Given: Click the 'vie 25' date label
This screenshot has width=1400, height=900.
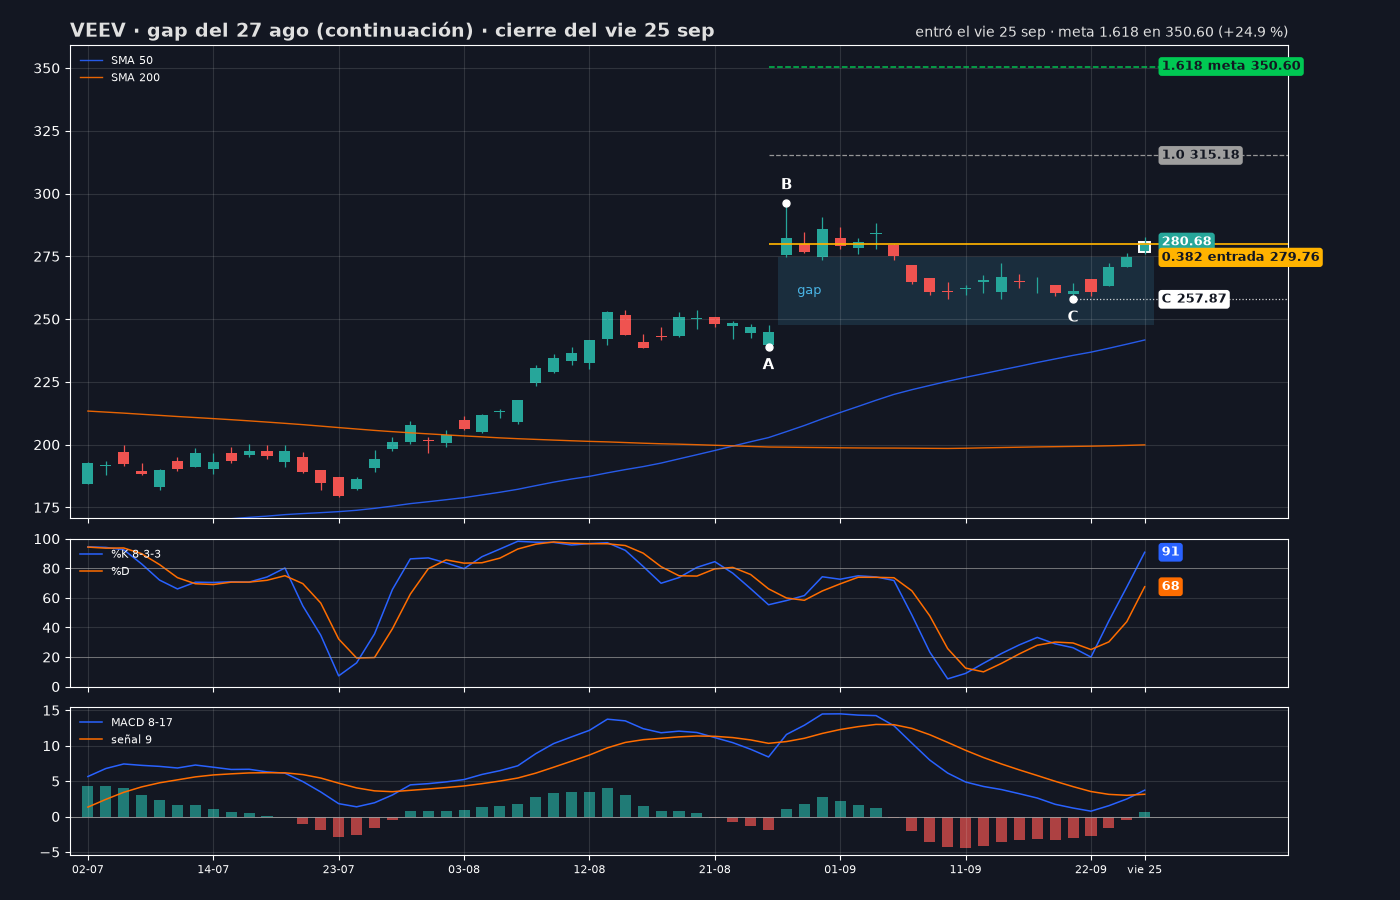Looking at the screenshot, I should pos(1145,870).
